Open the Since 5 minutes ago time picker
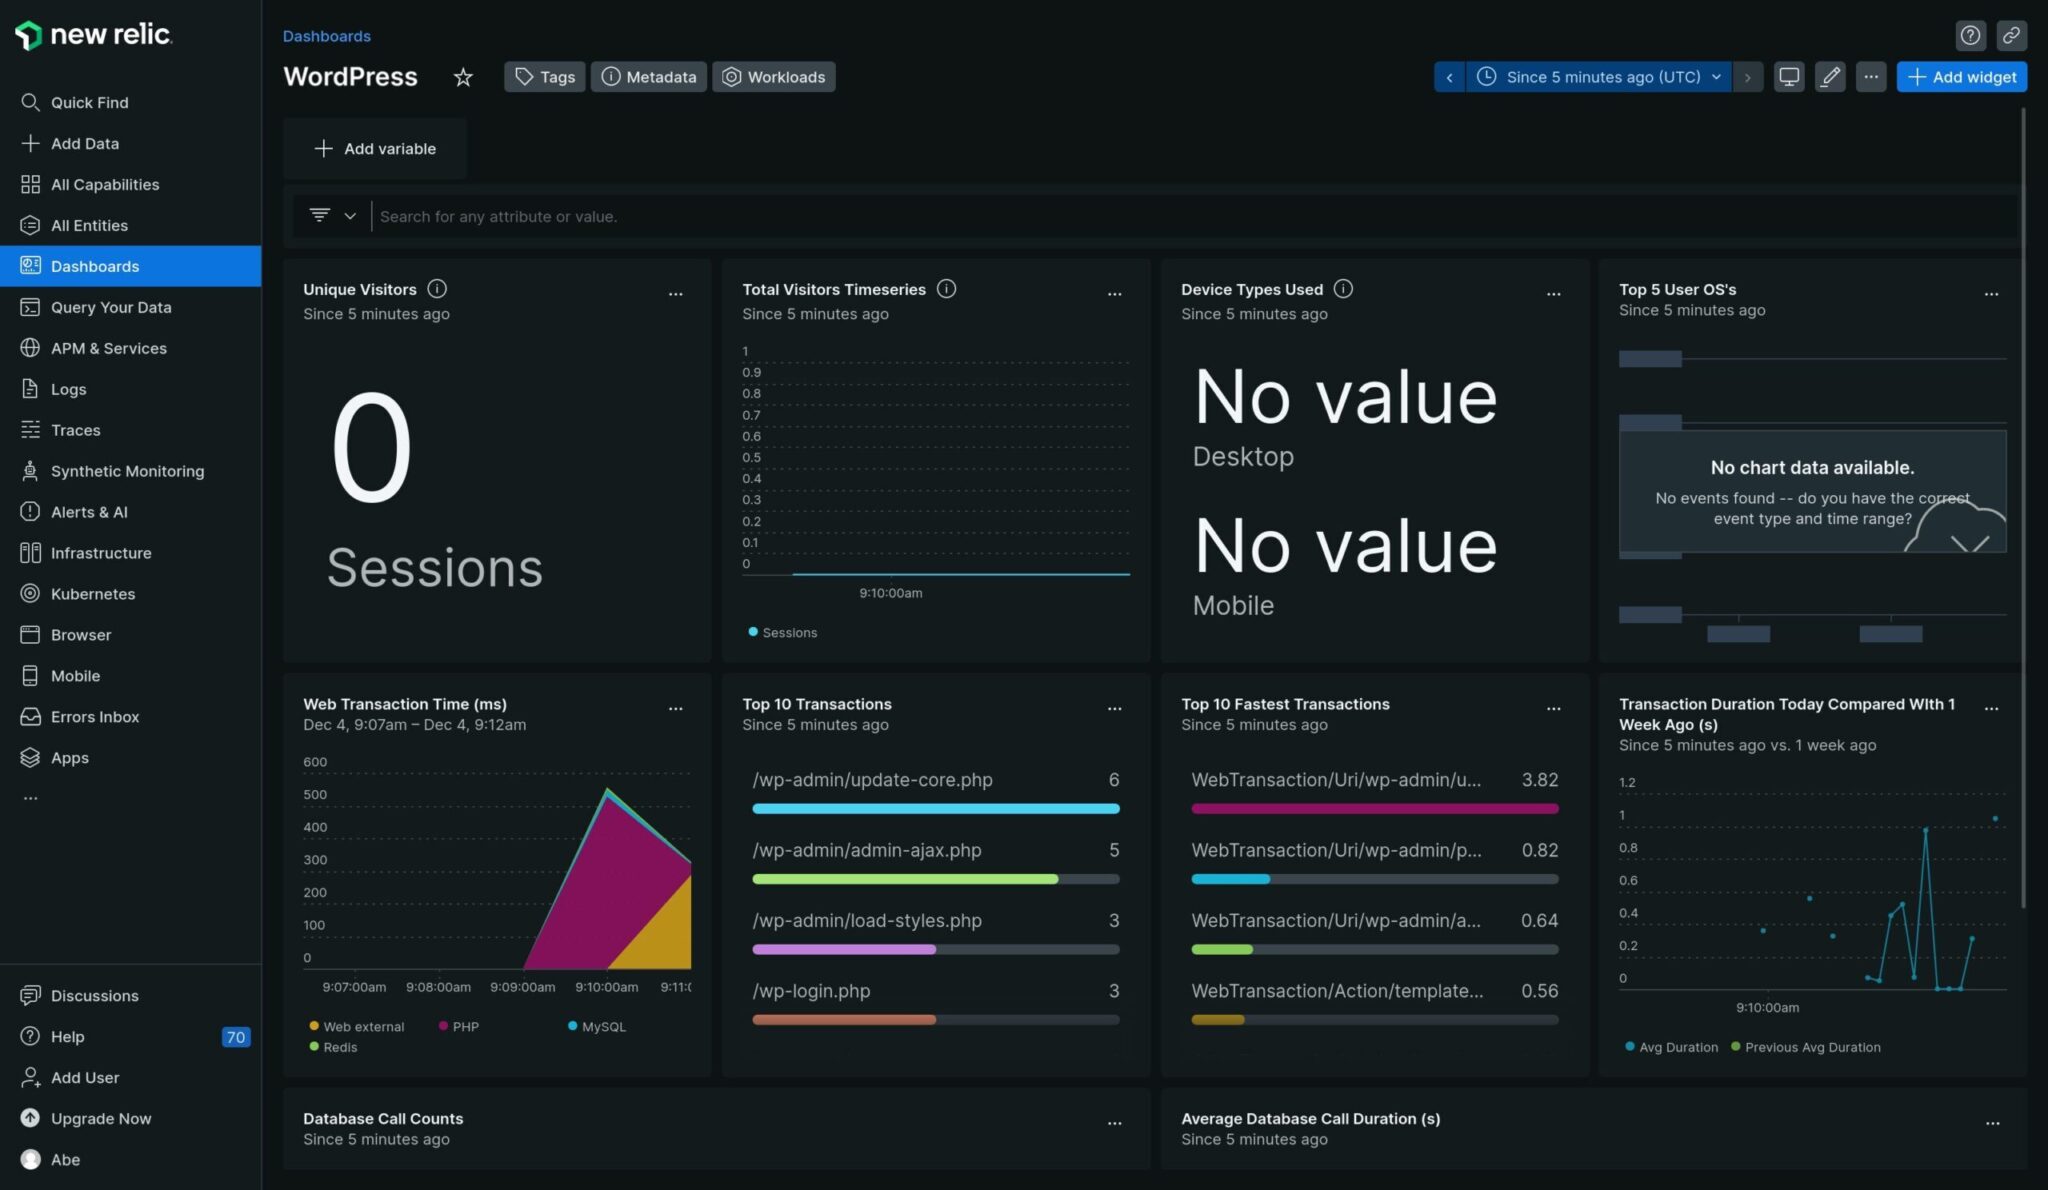The height and width of the screenshot is (1190, 2048). tap(1602, 77)
